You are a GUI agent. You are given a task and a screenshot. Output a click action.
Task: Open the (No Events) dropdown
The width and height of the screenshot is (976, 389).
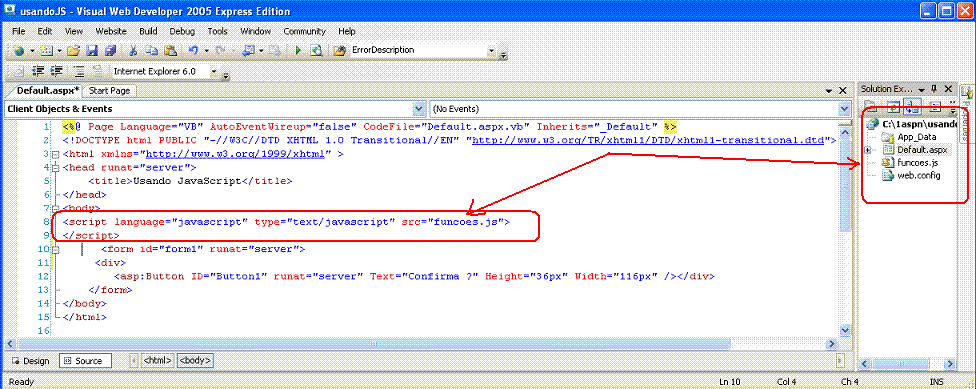coord(843,109)
